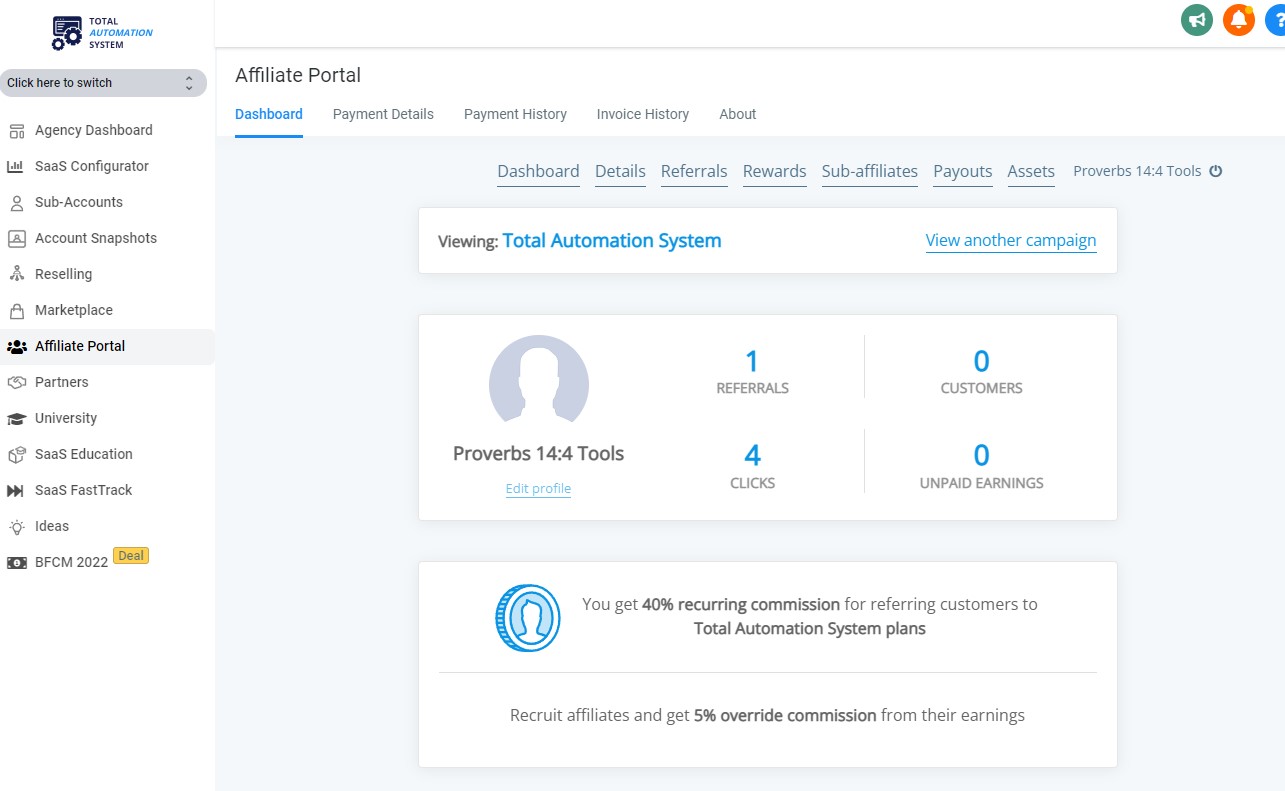Click the Affiliate Portal page heading

(298, 75)
